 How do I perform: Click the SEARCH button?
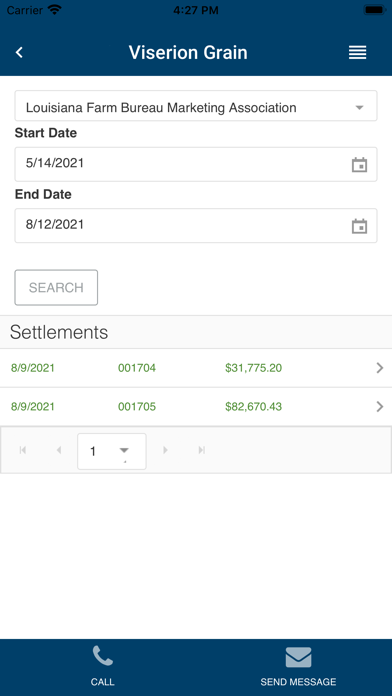[56, 288]
